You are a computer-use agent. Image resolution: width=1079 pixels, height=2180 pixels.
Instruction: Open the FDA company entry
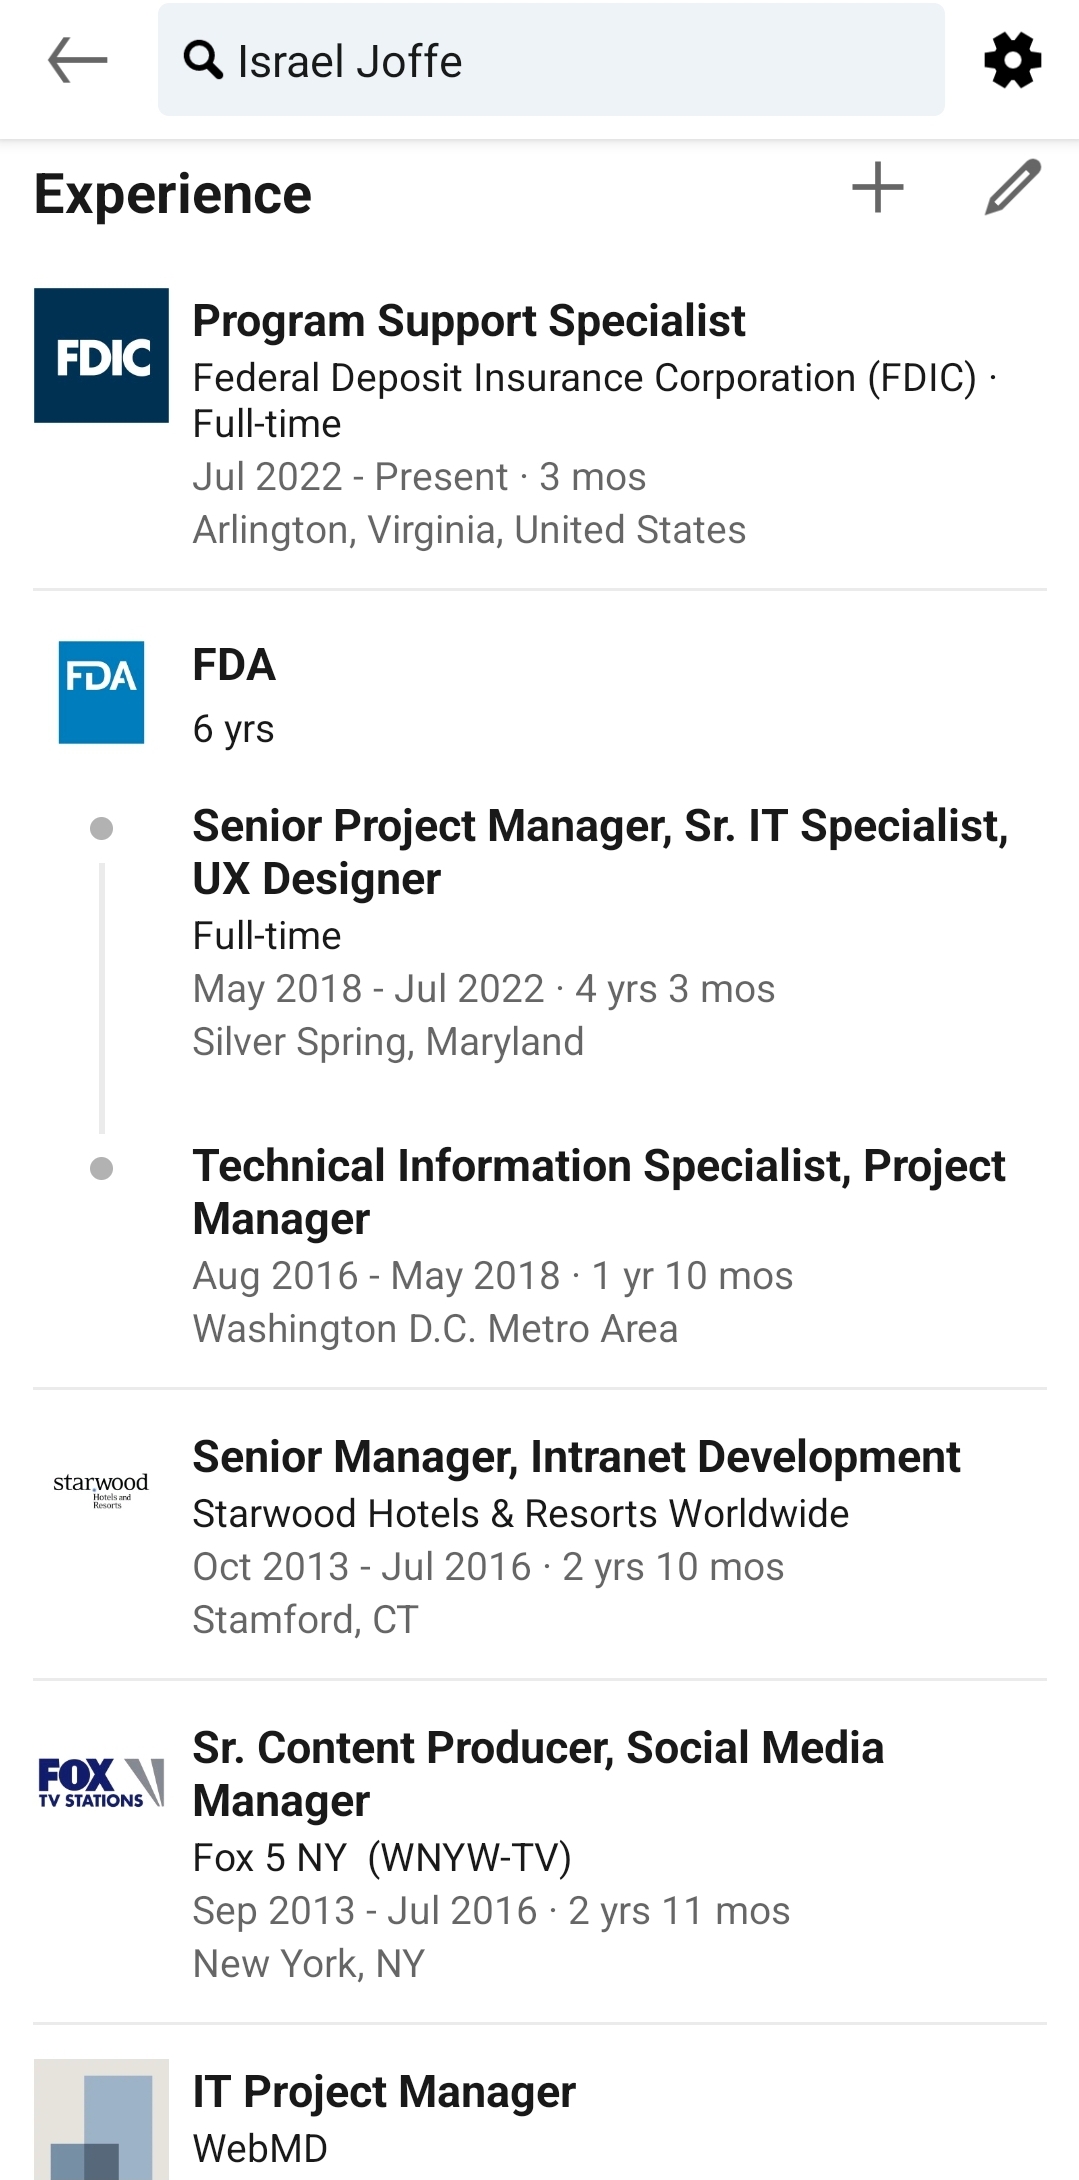pyautogui.click(x=234, y=665)
